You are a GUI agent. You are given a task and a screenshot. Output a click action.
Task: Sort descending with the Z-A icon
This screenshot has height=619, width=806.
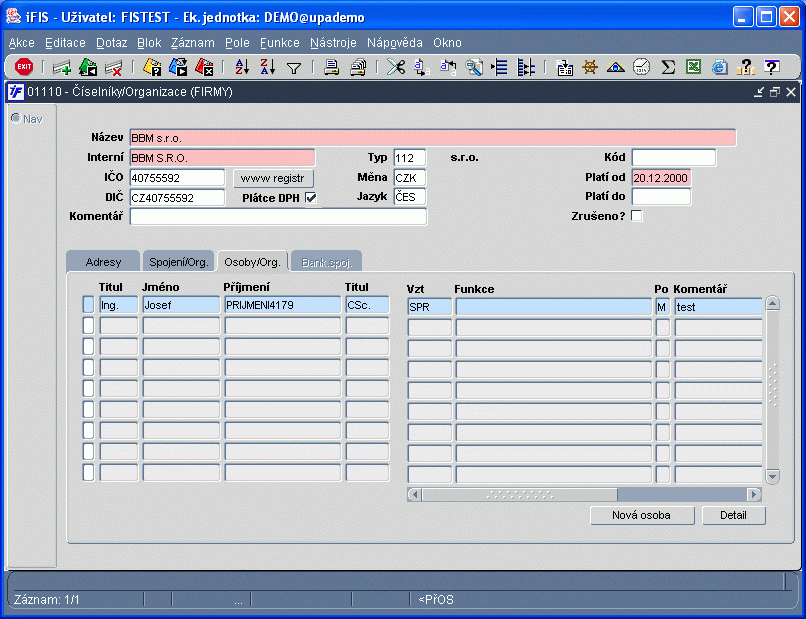pos(268,67)
